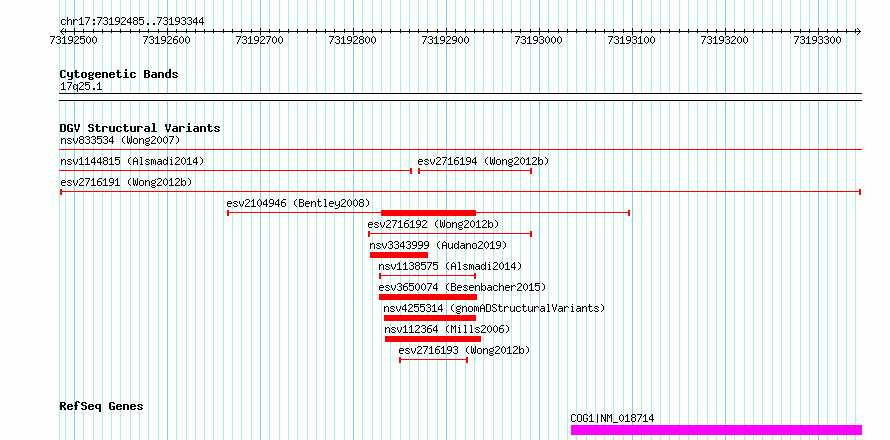The height and width of the screenshot is (440, 890).
Task: Click ruler position 73193000
Action: 539,40
